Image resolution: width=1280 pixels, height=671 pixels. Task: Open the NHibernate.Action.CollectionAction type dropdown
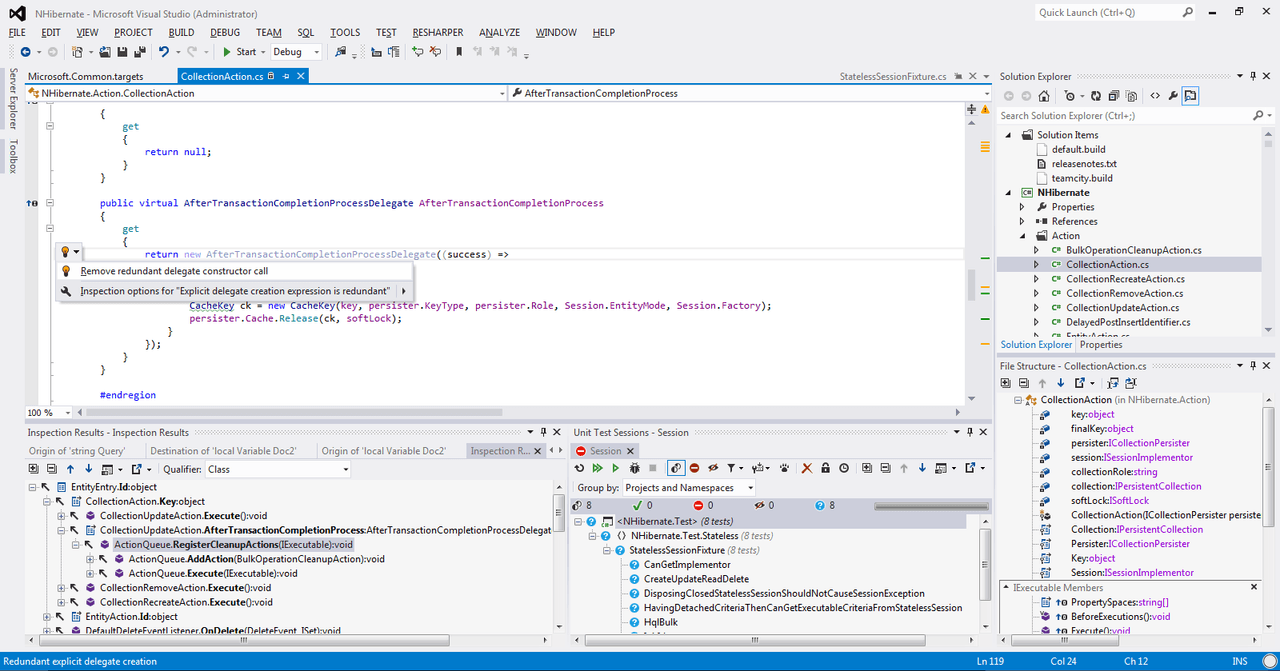point(268,93)
